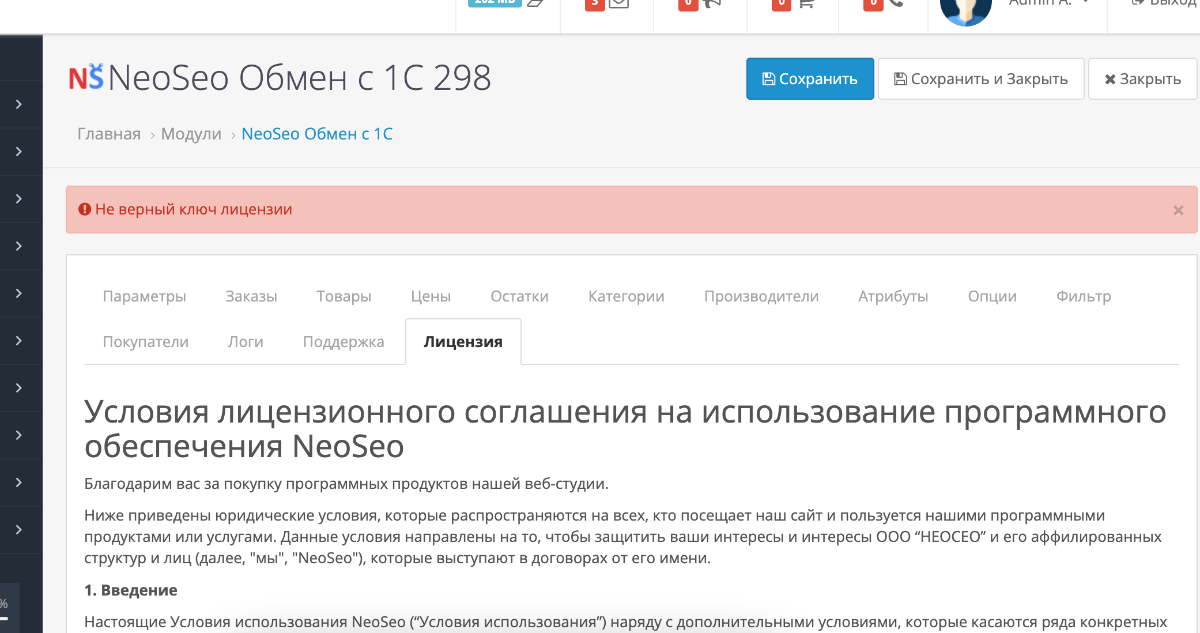Click the license agreement heading text

(625, 428)
